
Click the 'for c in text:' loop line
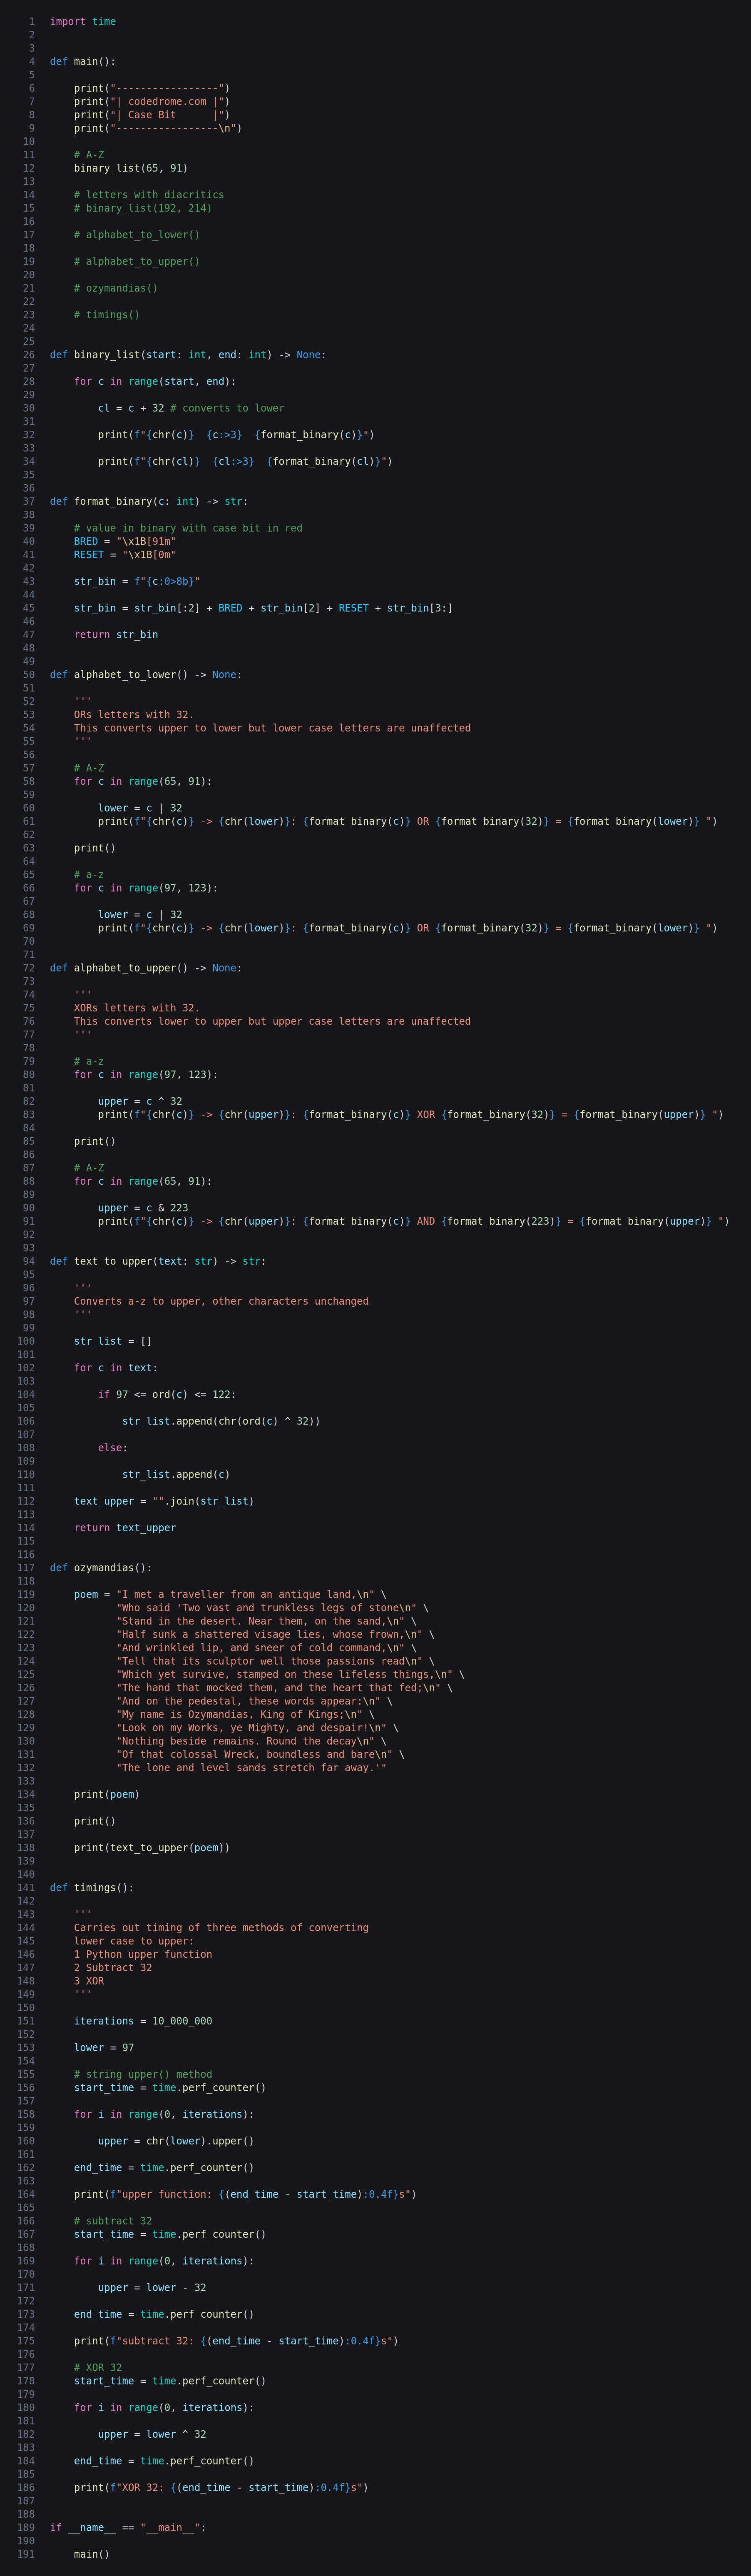coord(116,1368)
